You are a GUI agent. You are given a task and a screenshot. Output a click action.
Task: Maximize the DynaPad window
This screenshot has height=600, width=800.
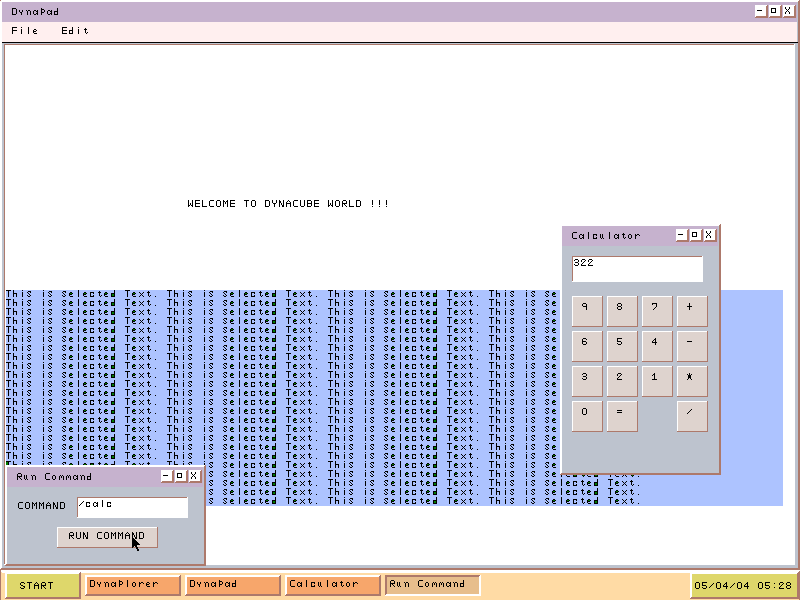tap(774, 11)
